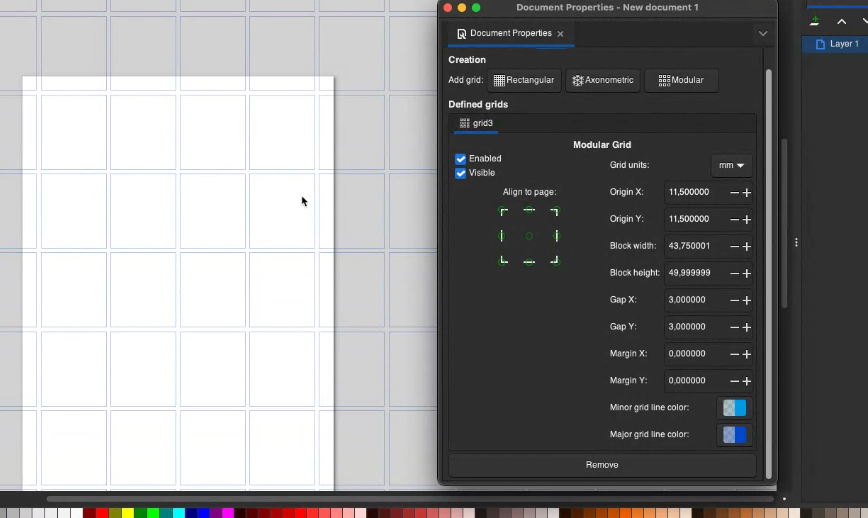868x518 pixels.
Task: Pick the magenta swatch in the palette
Action: 228,513
